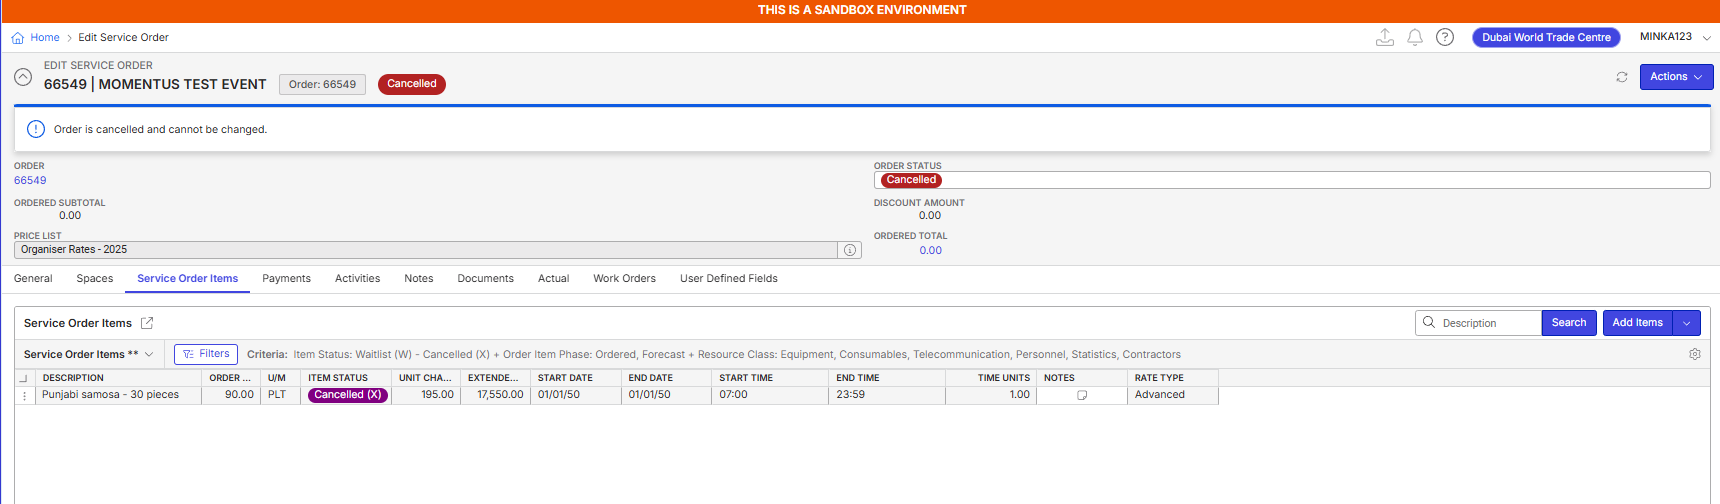1720x504 pixels.
Task: Expand the Add Items dropdown arrow
Action: 1686,323
